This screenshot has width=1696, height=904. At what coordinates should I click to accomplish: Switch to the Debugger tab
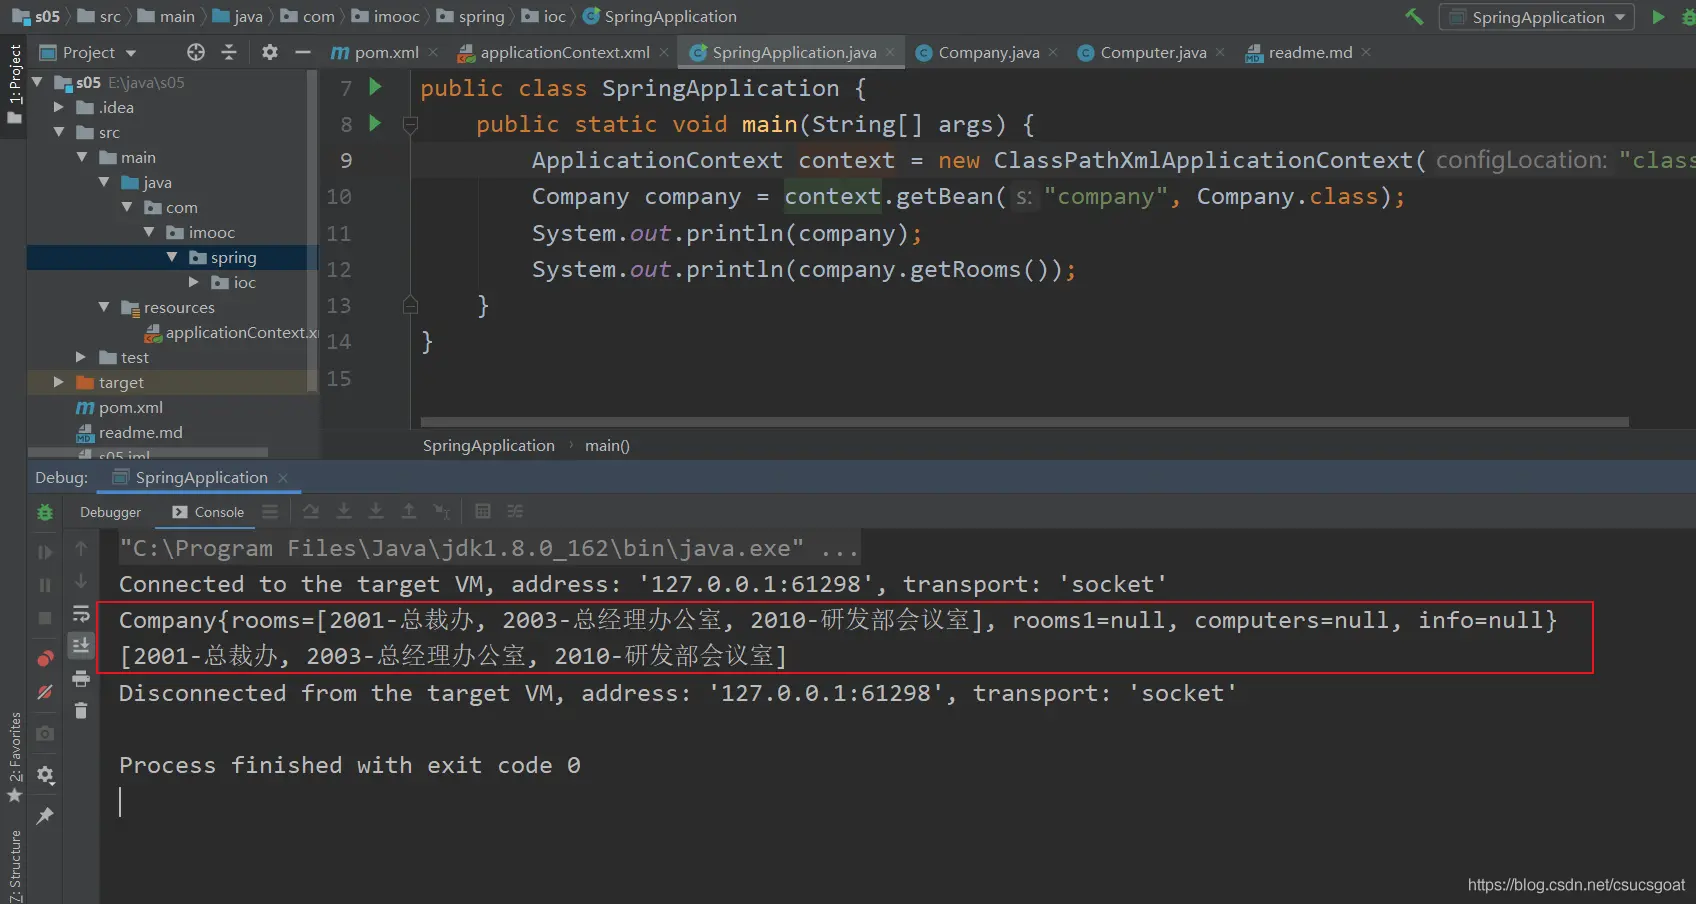point(110,512)
